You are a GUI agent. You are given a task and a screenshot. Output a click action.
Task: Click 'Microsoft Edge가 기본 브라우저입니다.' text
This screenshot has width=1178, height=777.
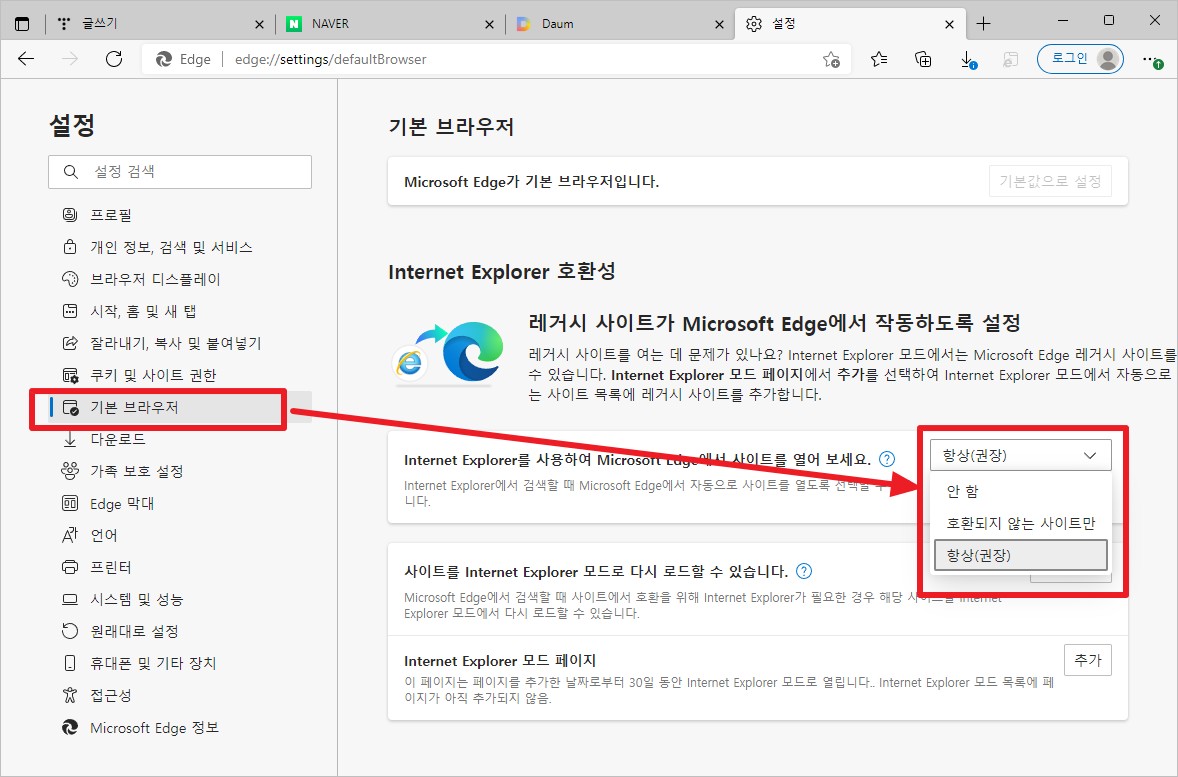(531, 182)
